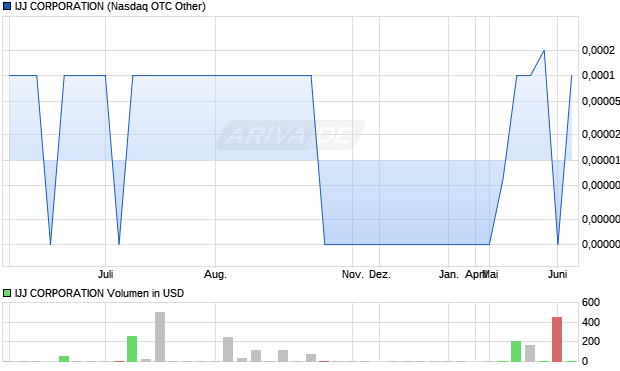Image resolution: width=620 pixels, height=371 pixels.
Task: Click the '0,00005' price axis label
Action: pyautogui.click(x=601, y=101)
